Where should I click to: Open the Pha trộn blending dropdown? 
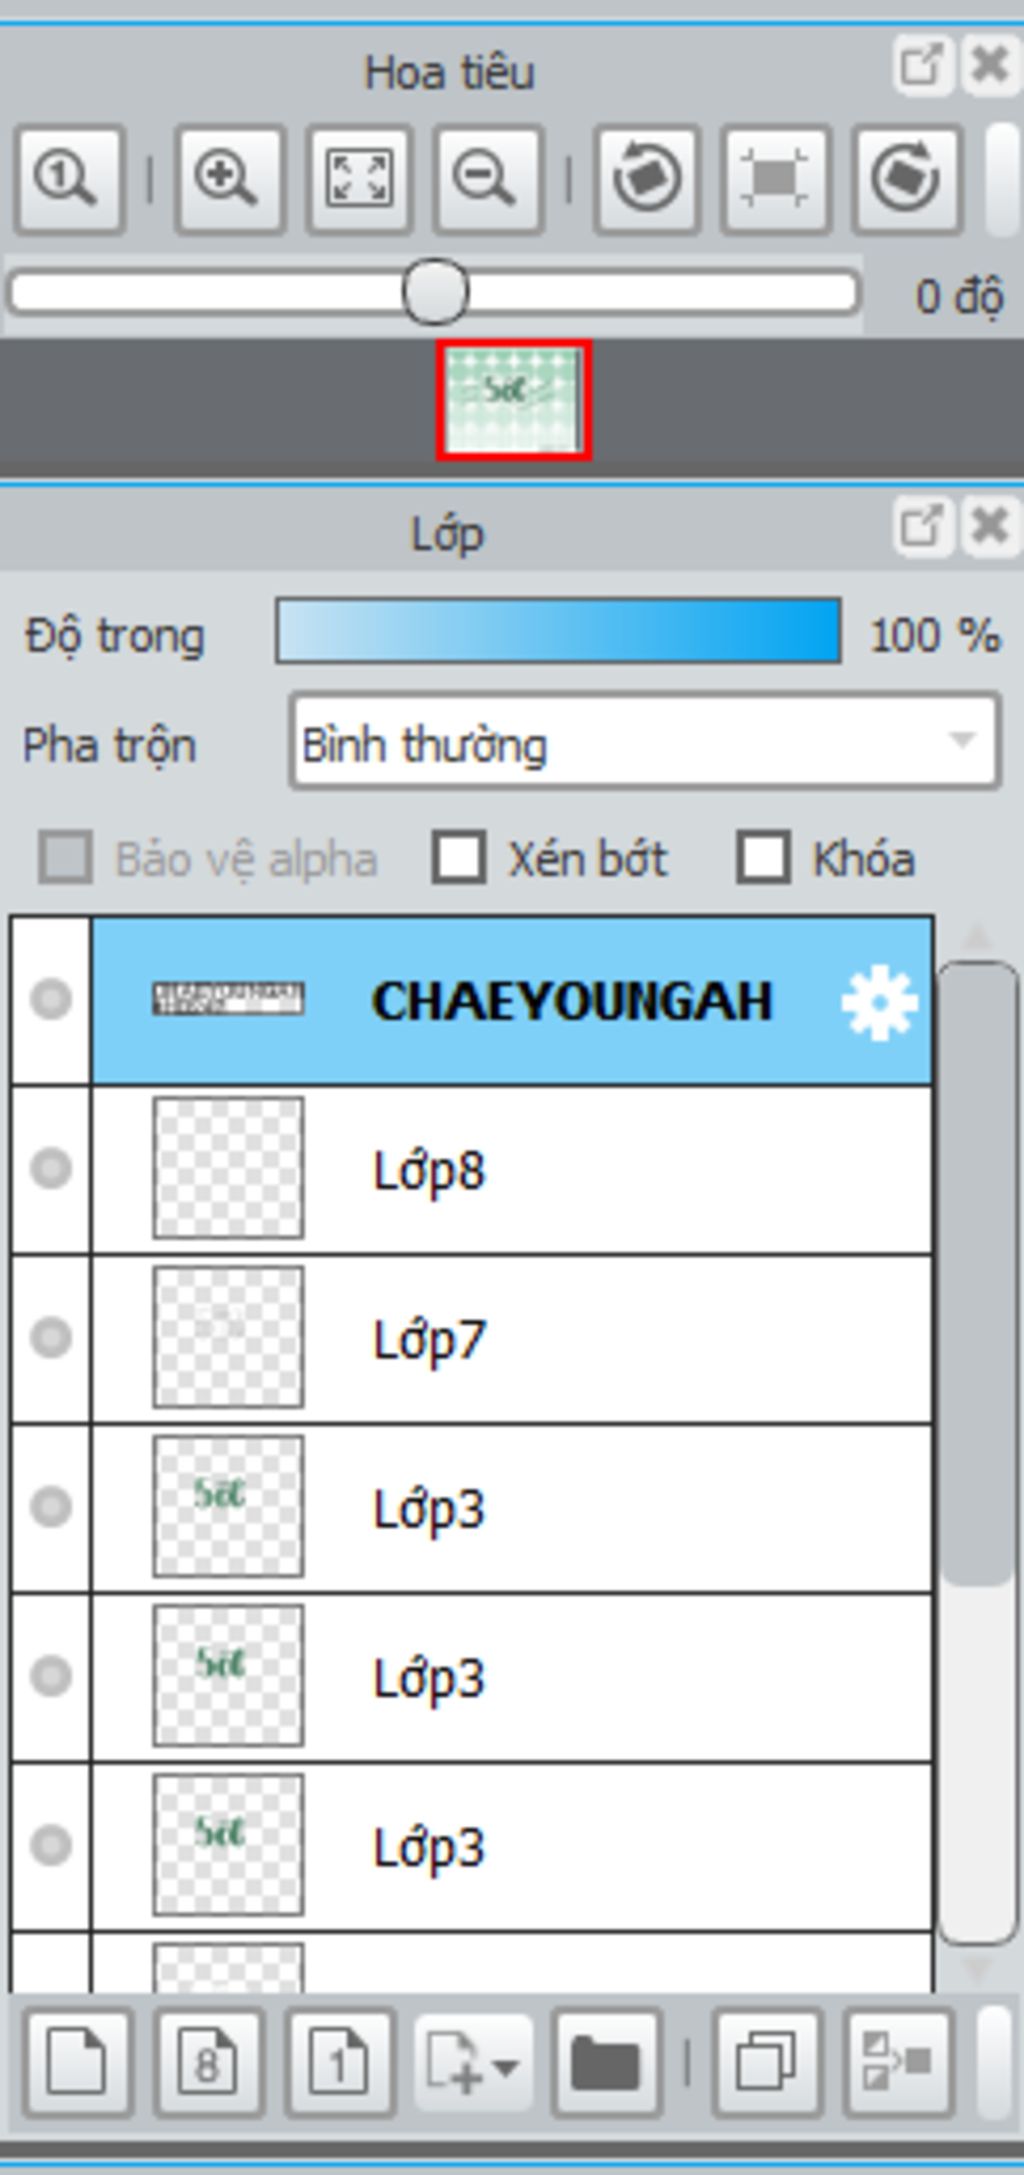(645, 743)
